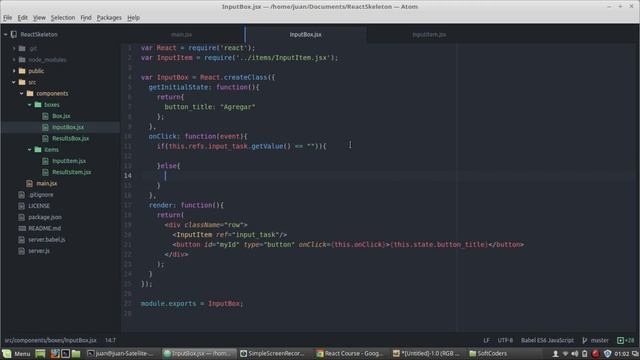This screenshot has height=360, width=640.
Task: Click the README.md book icon
Action: pos(22,229)
